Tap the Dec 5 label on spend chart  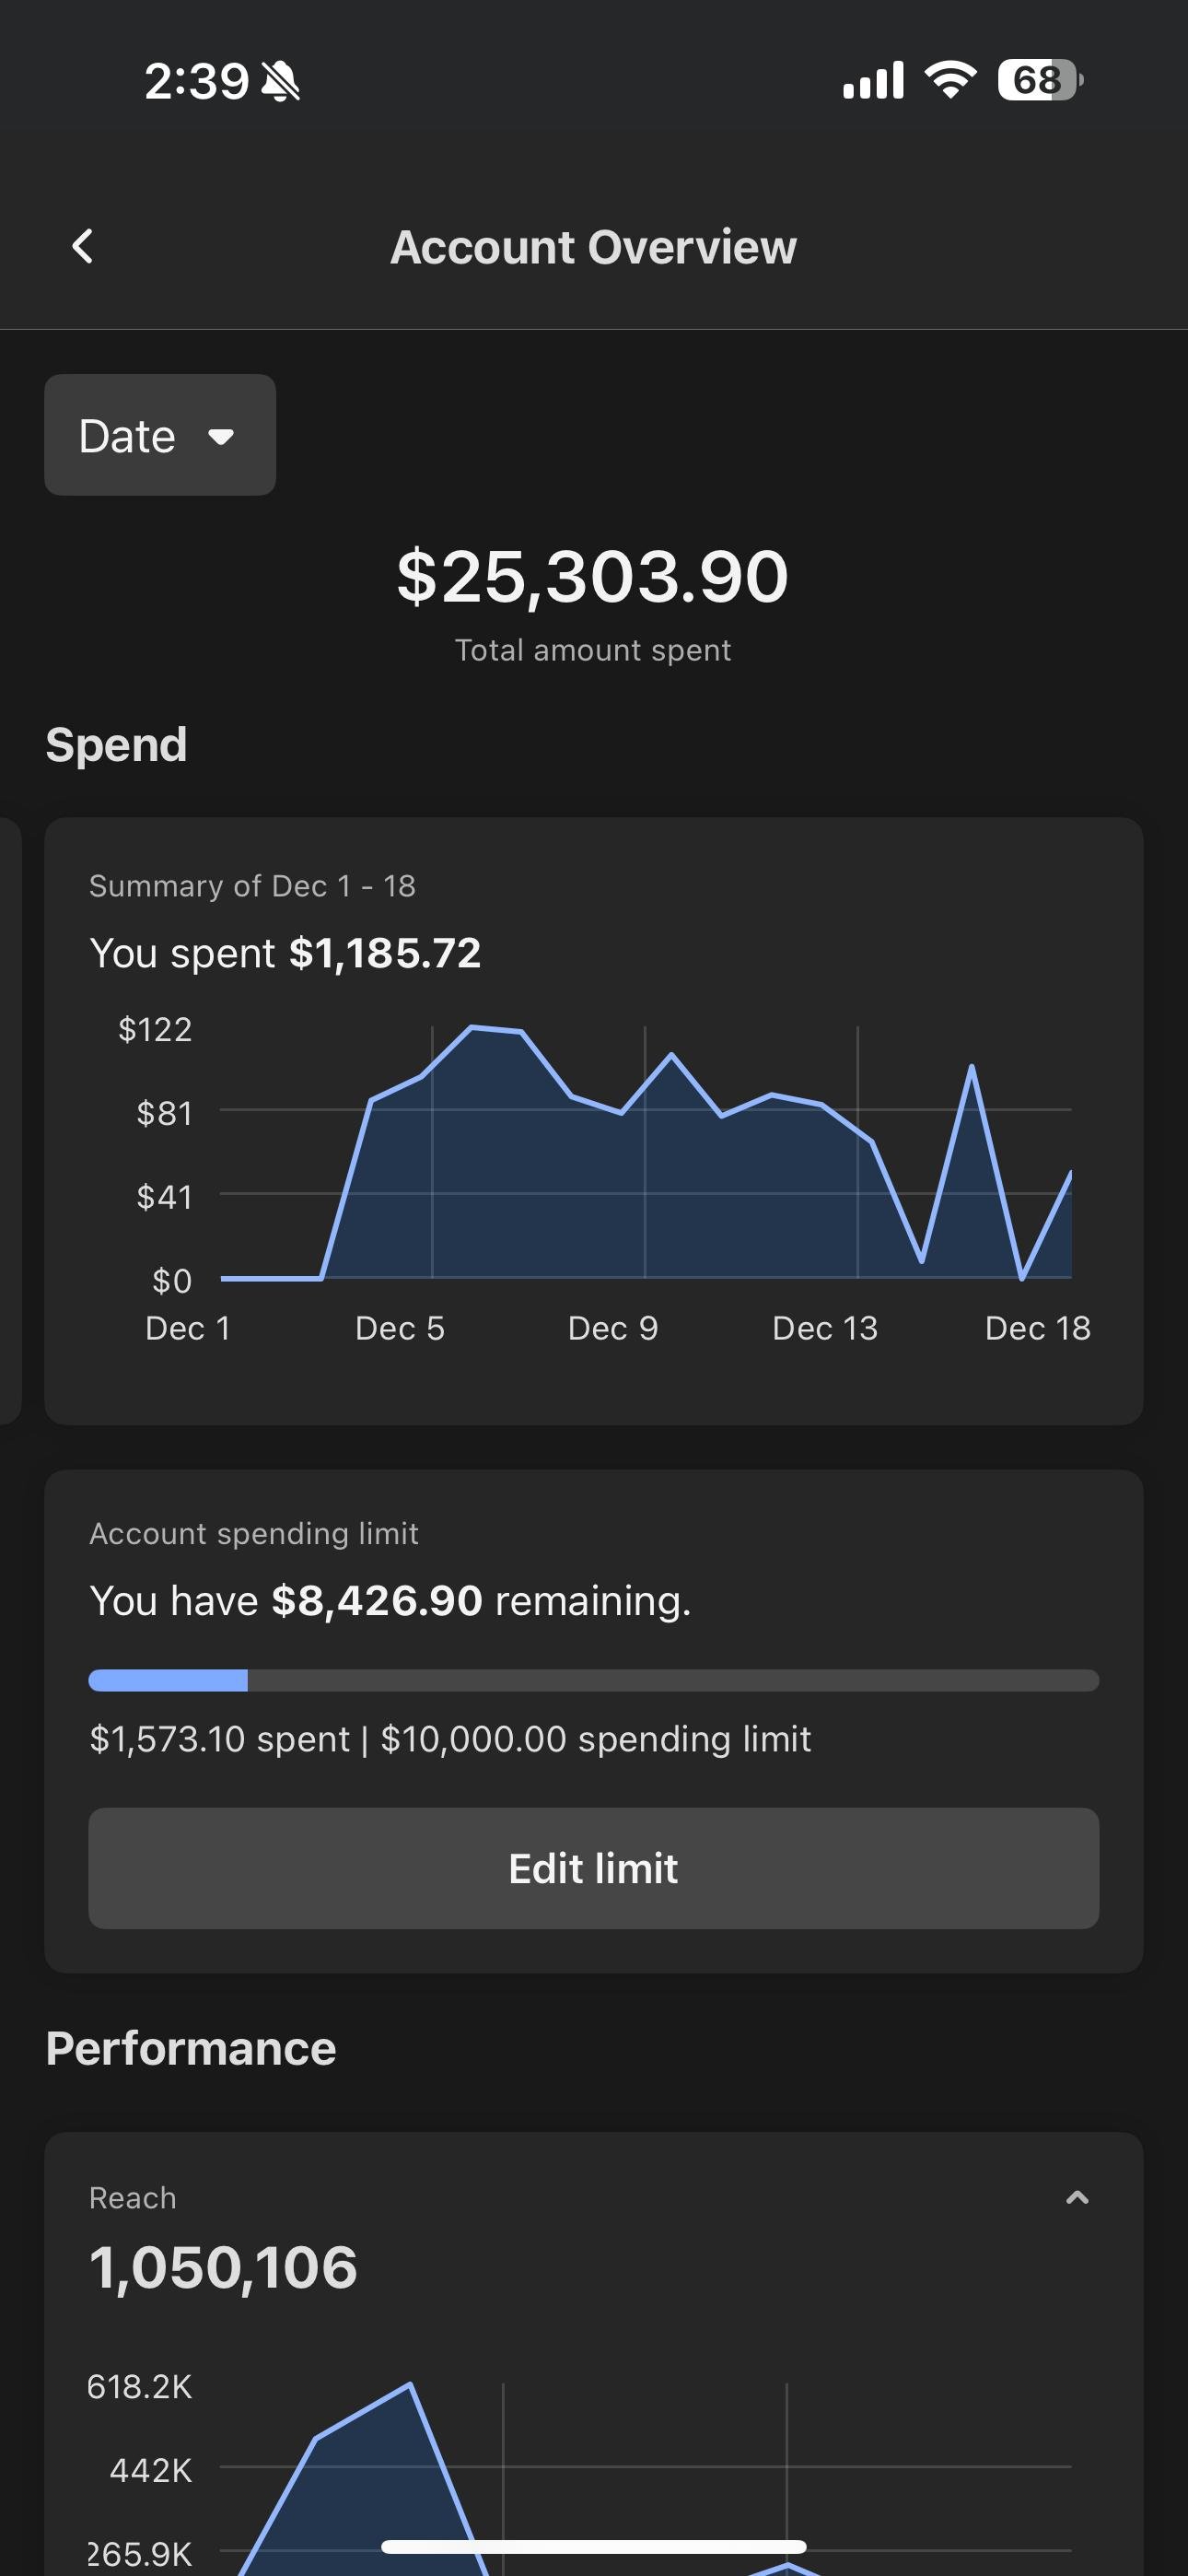point(400,1328)
